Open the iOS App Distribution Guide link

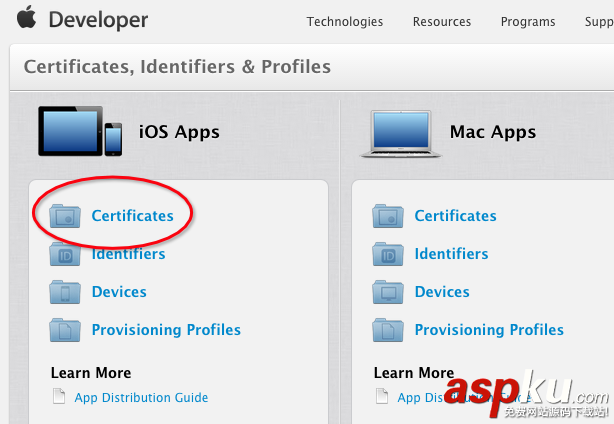pyautogui.click(x=141, y=398)
